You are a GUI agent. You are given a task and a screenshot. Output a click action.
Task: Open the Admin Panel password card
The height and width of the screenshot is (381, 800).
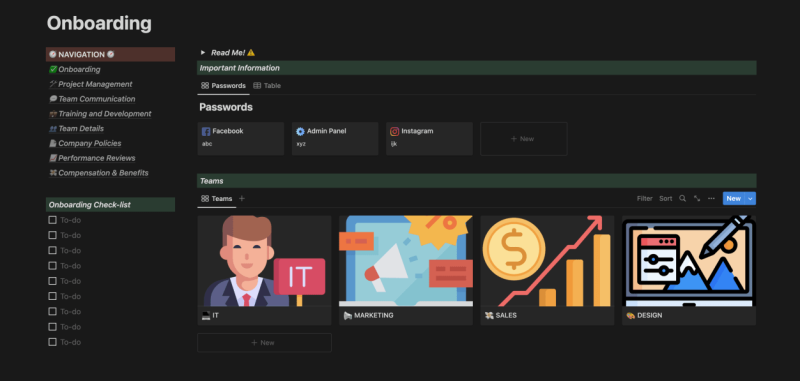pyautogui.click(x=335, y=139)
